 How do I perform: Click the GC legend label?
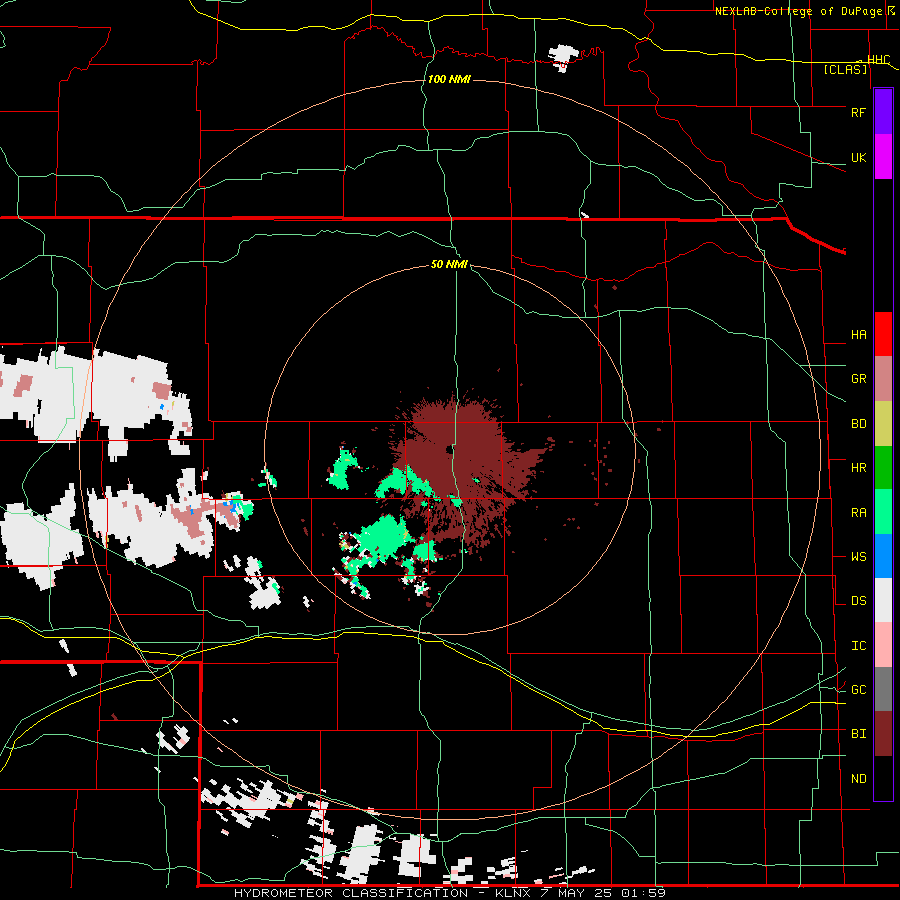(x=858, y=690)
